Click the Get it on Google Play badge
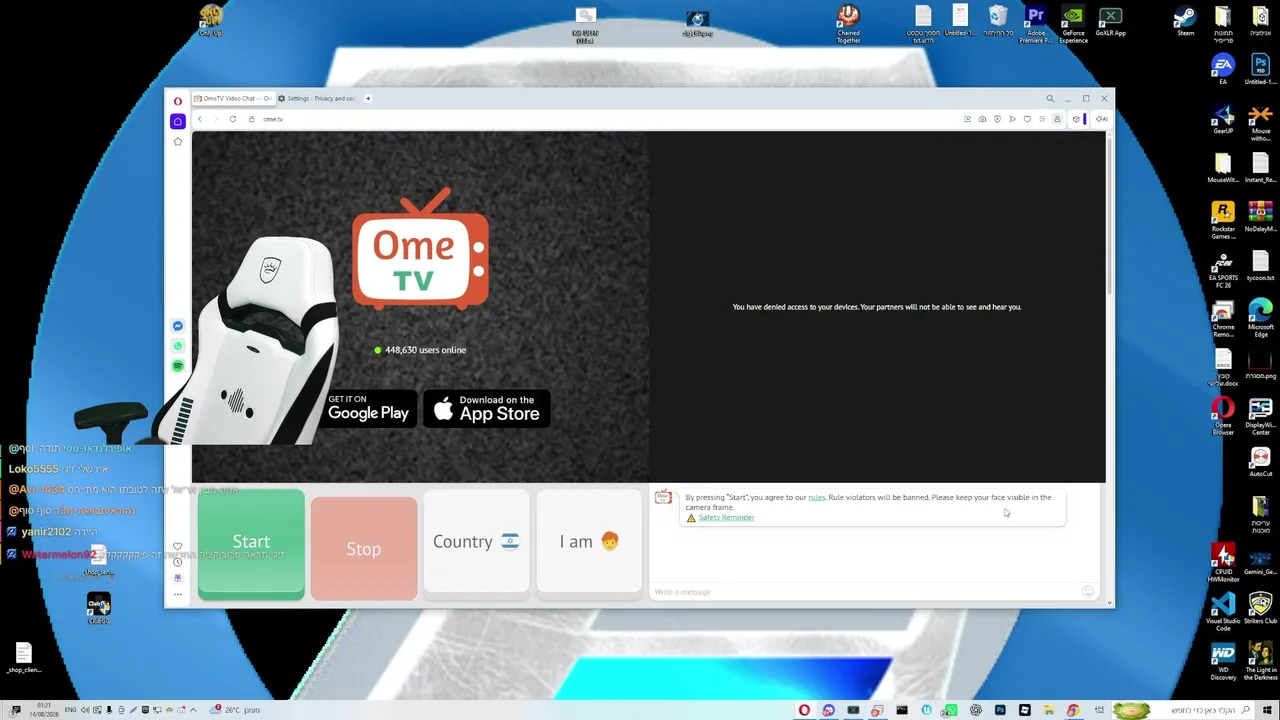1280x720 pixels. tap(368, 409)
